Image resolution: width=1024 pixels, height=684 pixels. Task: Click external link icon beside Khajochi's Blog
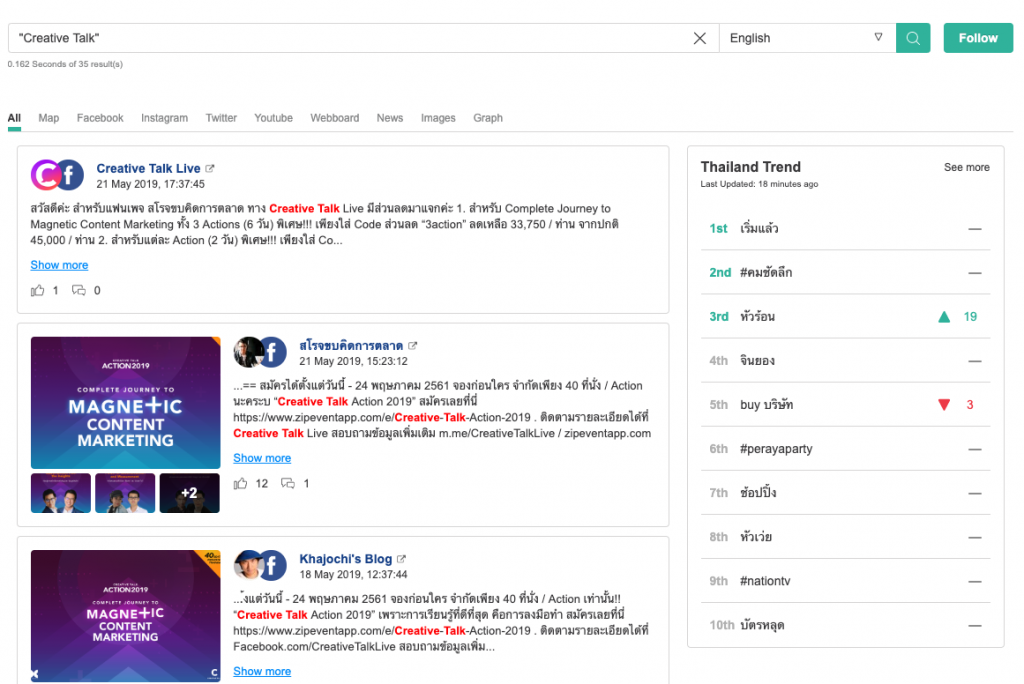pos(402,559)
